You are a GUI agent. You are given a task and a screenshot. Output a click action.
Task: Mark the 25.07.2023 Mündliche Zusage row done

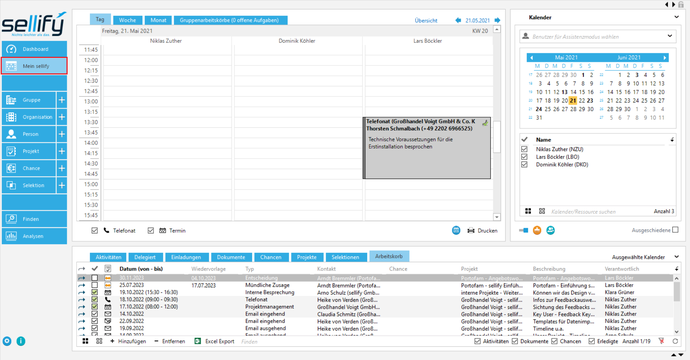point(94,285)
